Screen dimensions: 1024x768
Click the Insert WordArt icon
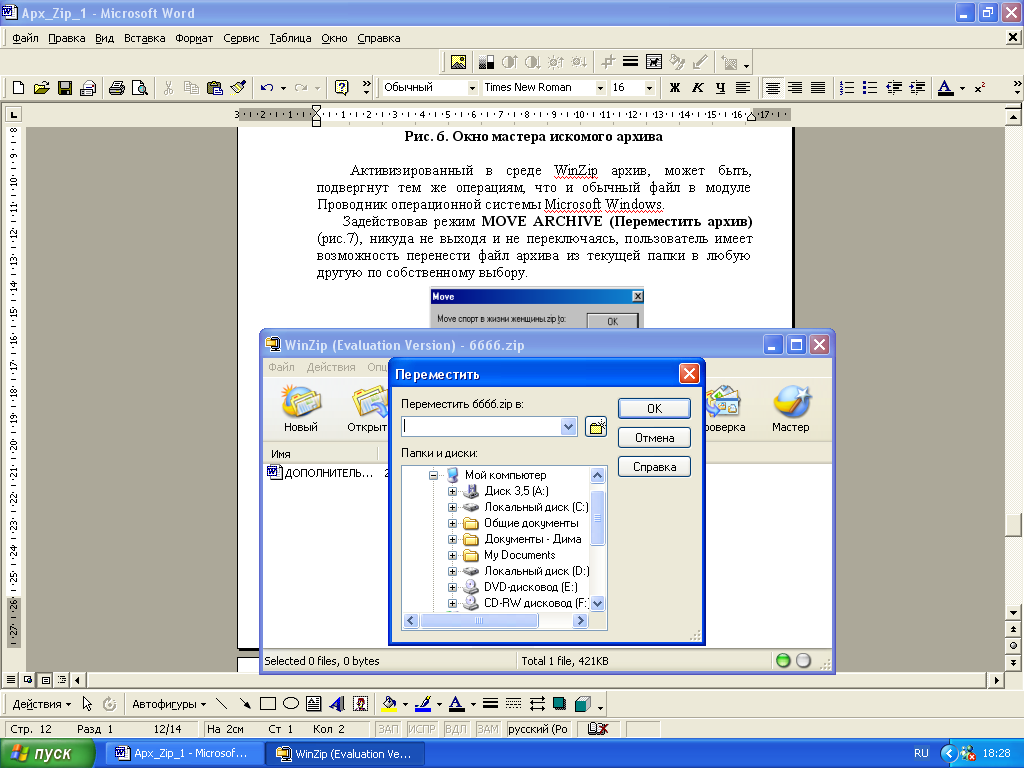pos(337,703)
